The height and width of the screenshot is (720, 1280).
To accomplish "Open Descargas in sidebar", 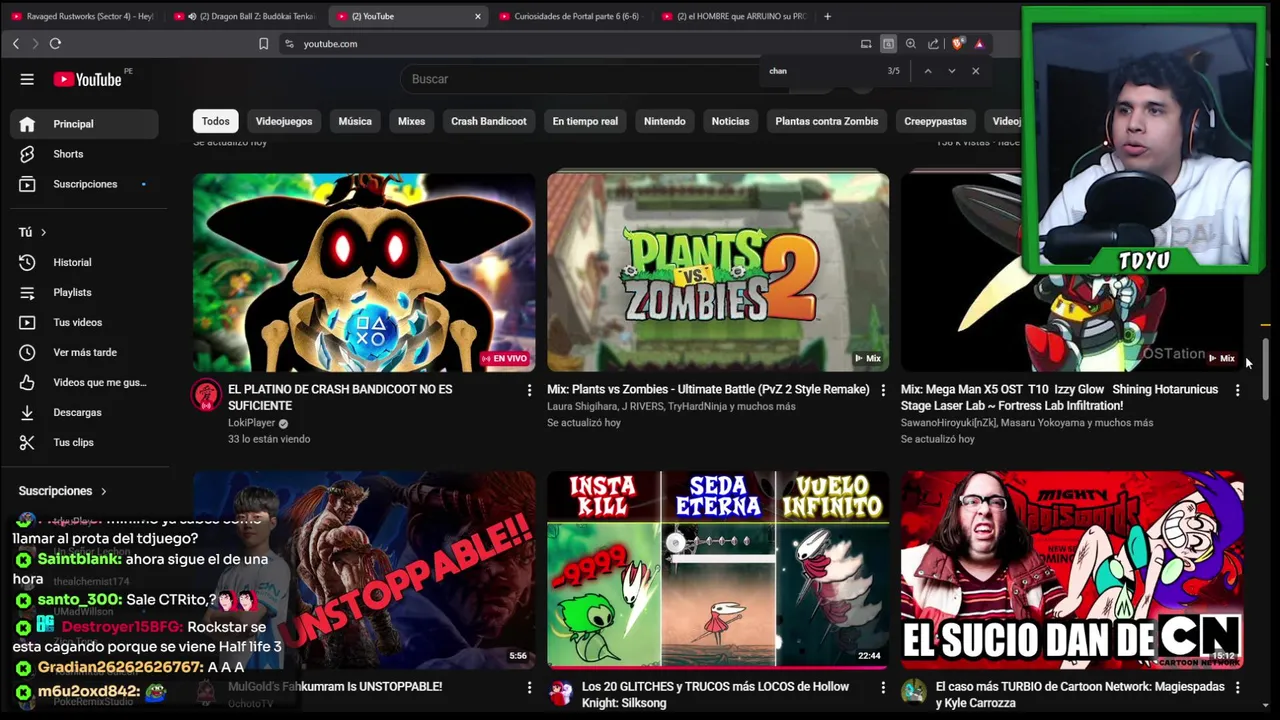I will pos(84,412).
